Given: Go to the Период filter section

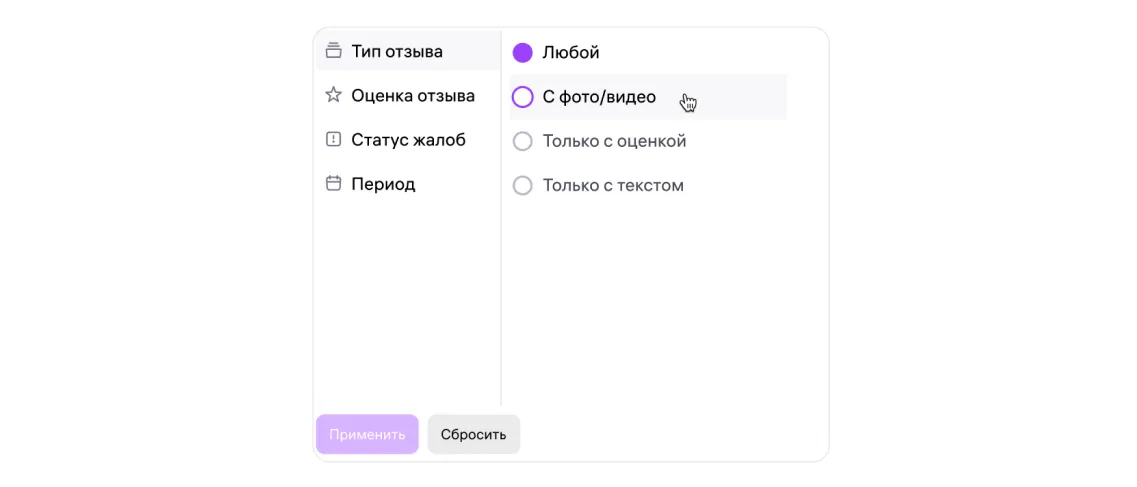Looking at the screenshot, I should pos(383,184).
